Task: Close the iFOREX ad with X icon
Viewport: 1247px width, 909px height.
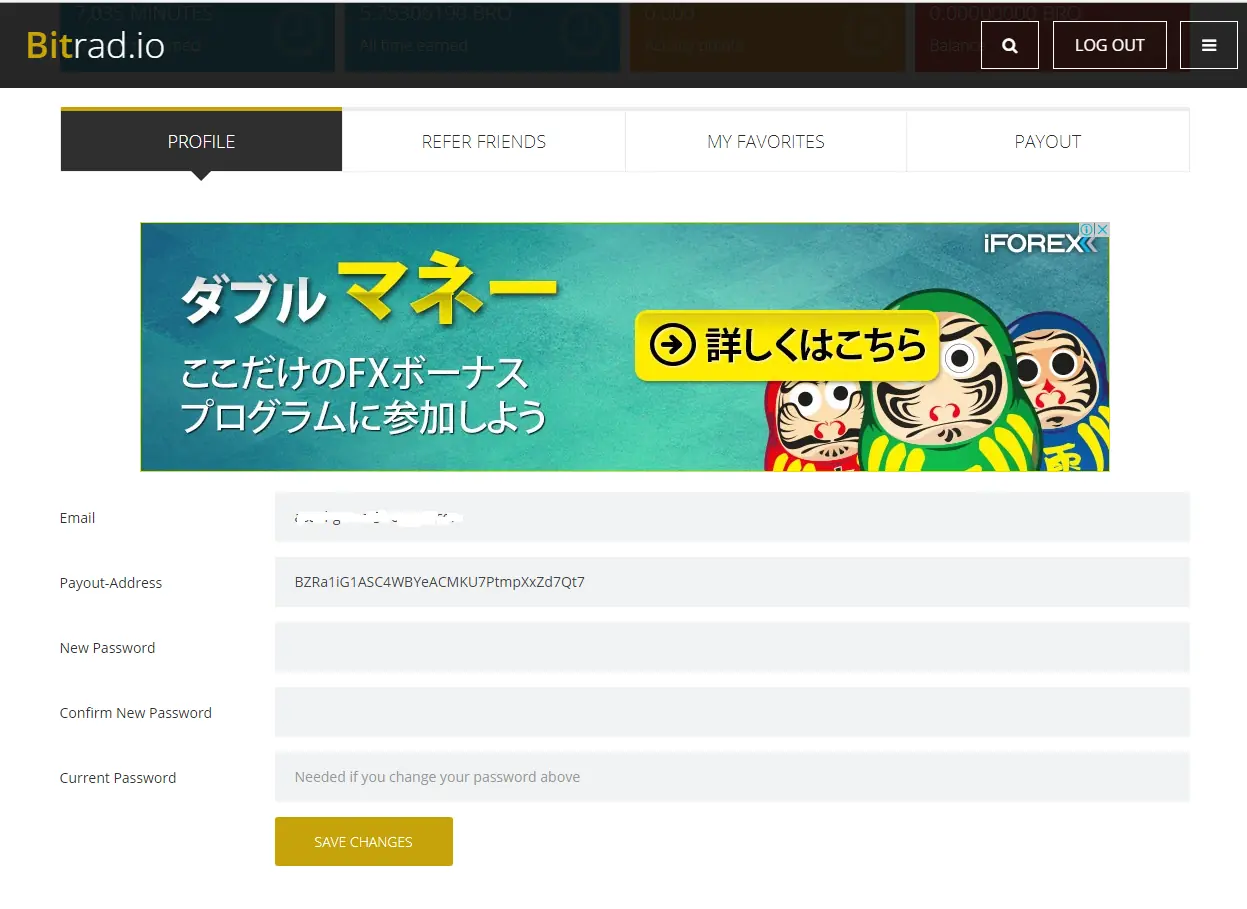Action: click(x=1102, y=230)
